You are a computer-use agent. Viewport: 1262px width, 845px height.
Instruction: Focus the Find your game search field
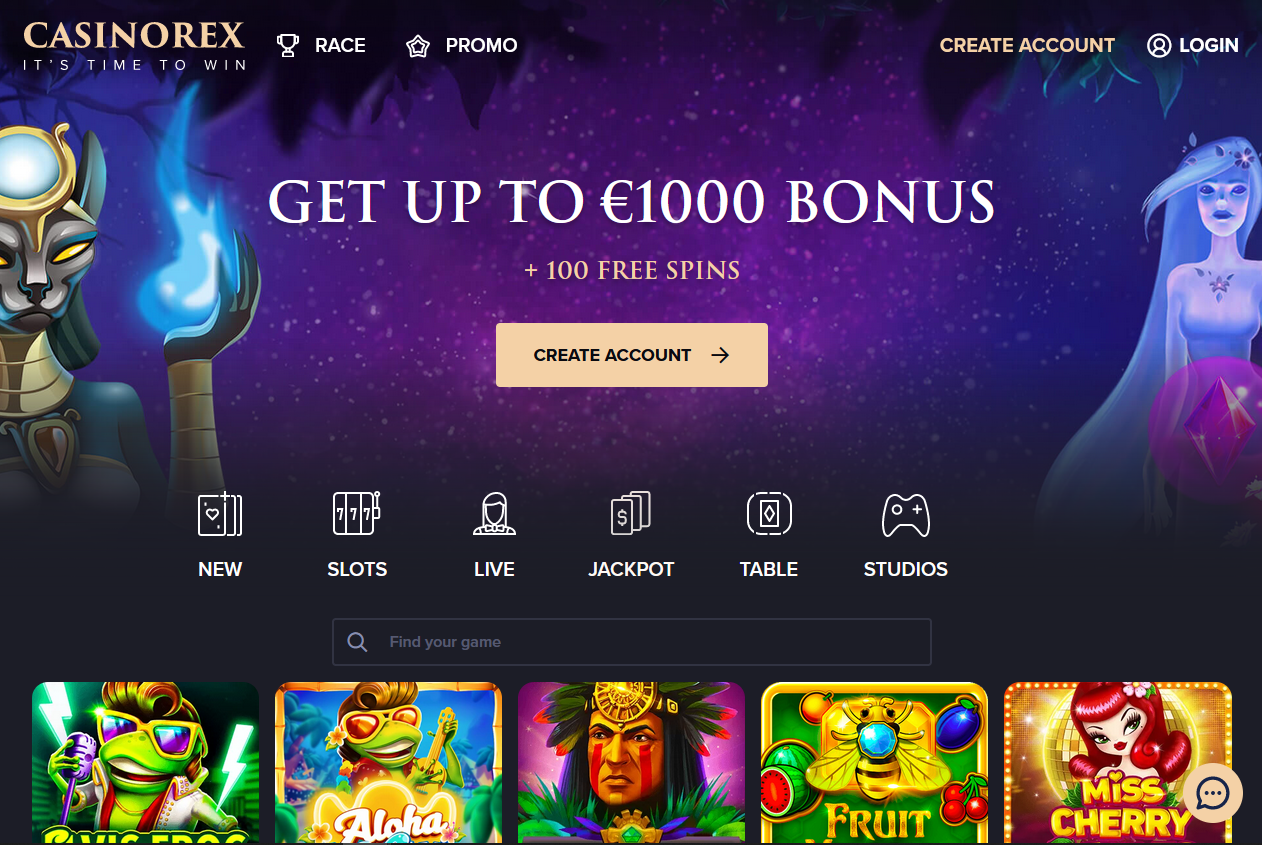(x=632, y=642)
